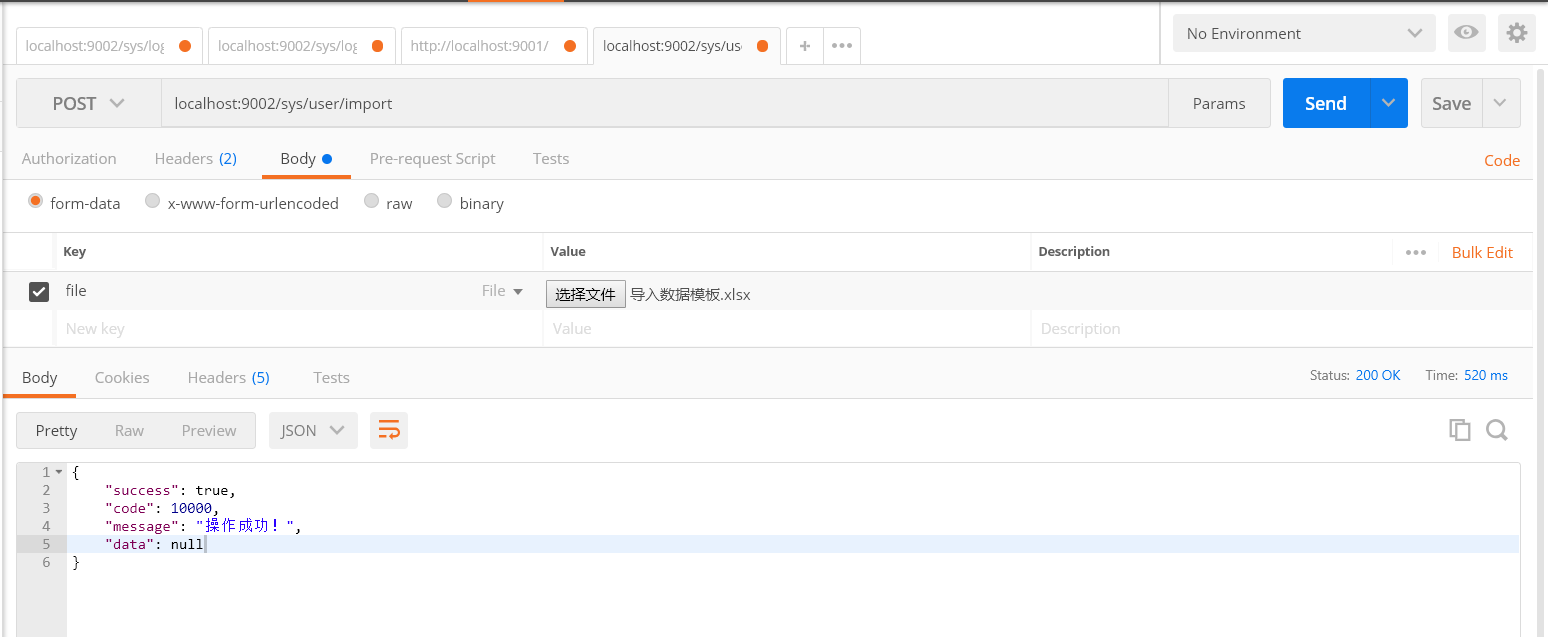Open Manage Environments gear icon

1516,33
